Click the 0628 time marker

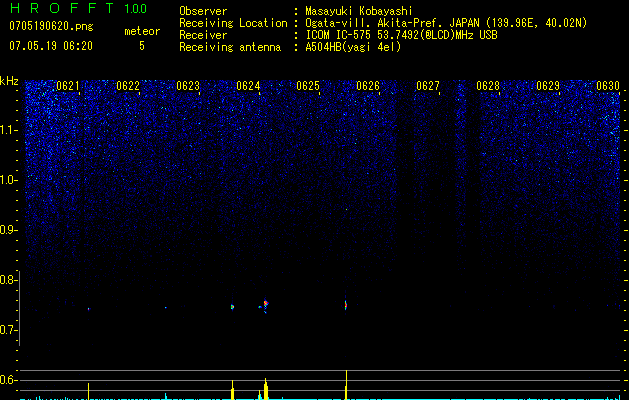pyautogui.click(x=488, y=86)
